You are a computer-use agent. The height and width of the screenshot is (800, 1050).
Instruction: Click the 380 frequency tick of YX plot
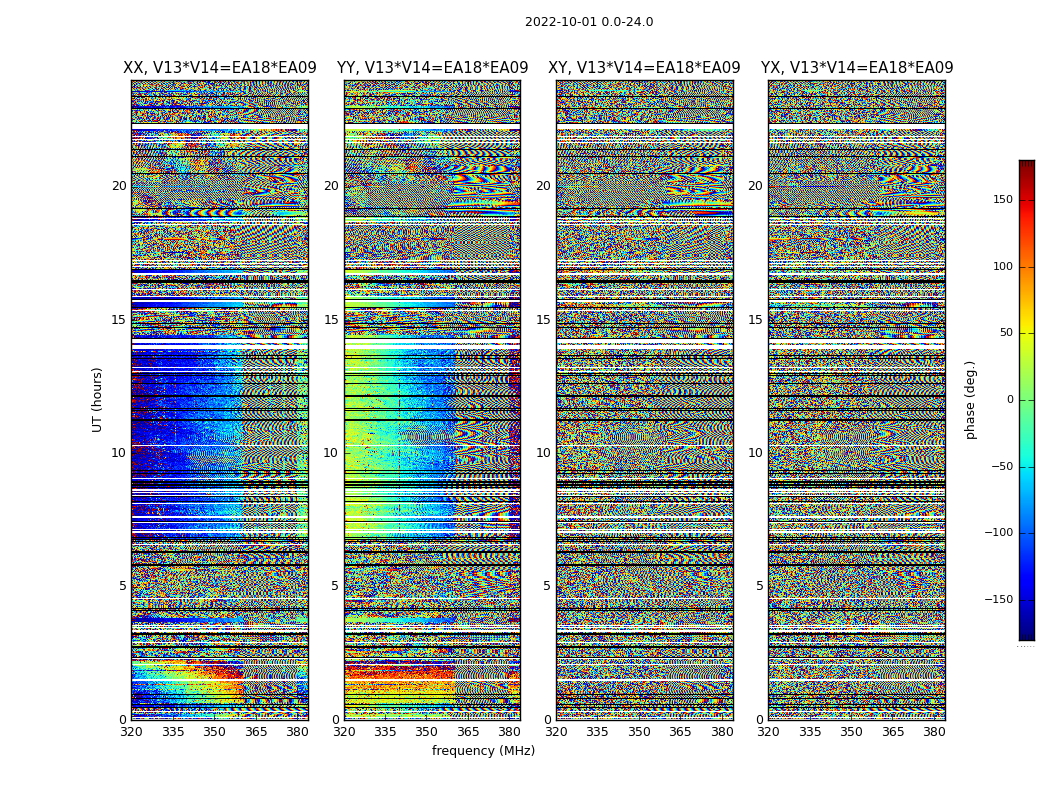(934, 732)
